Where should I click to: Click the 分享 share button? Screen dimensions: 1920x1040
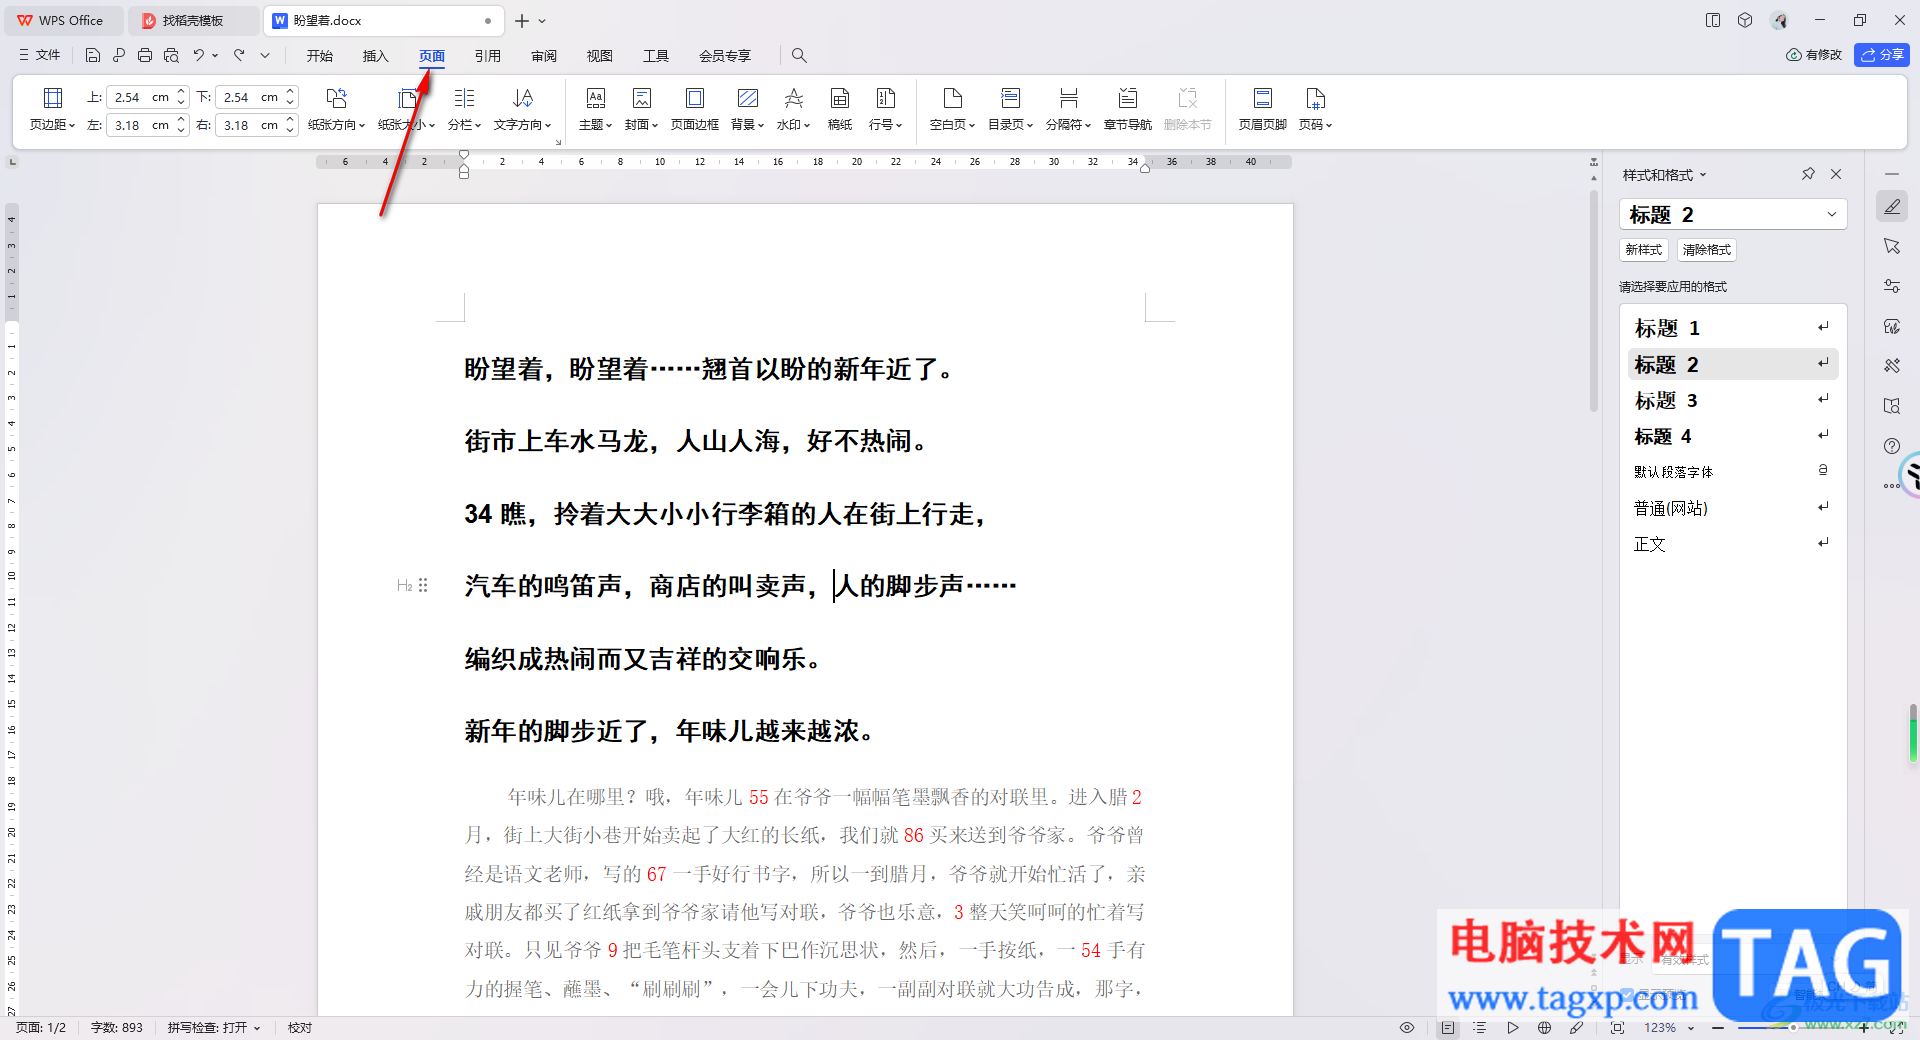tap(1882, 55)
